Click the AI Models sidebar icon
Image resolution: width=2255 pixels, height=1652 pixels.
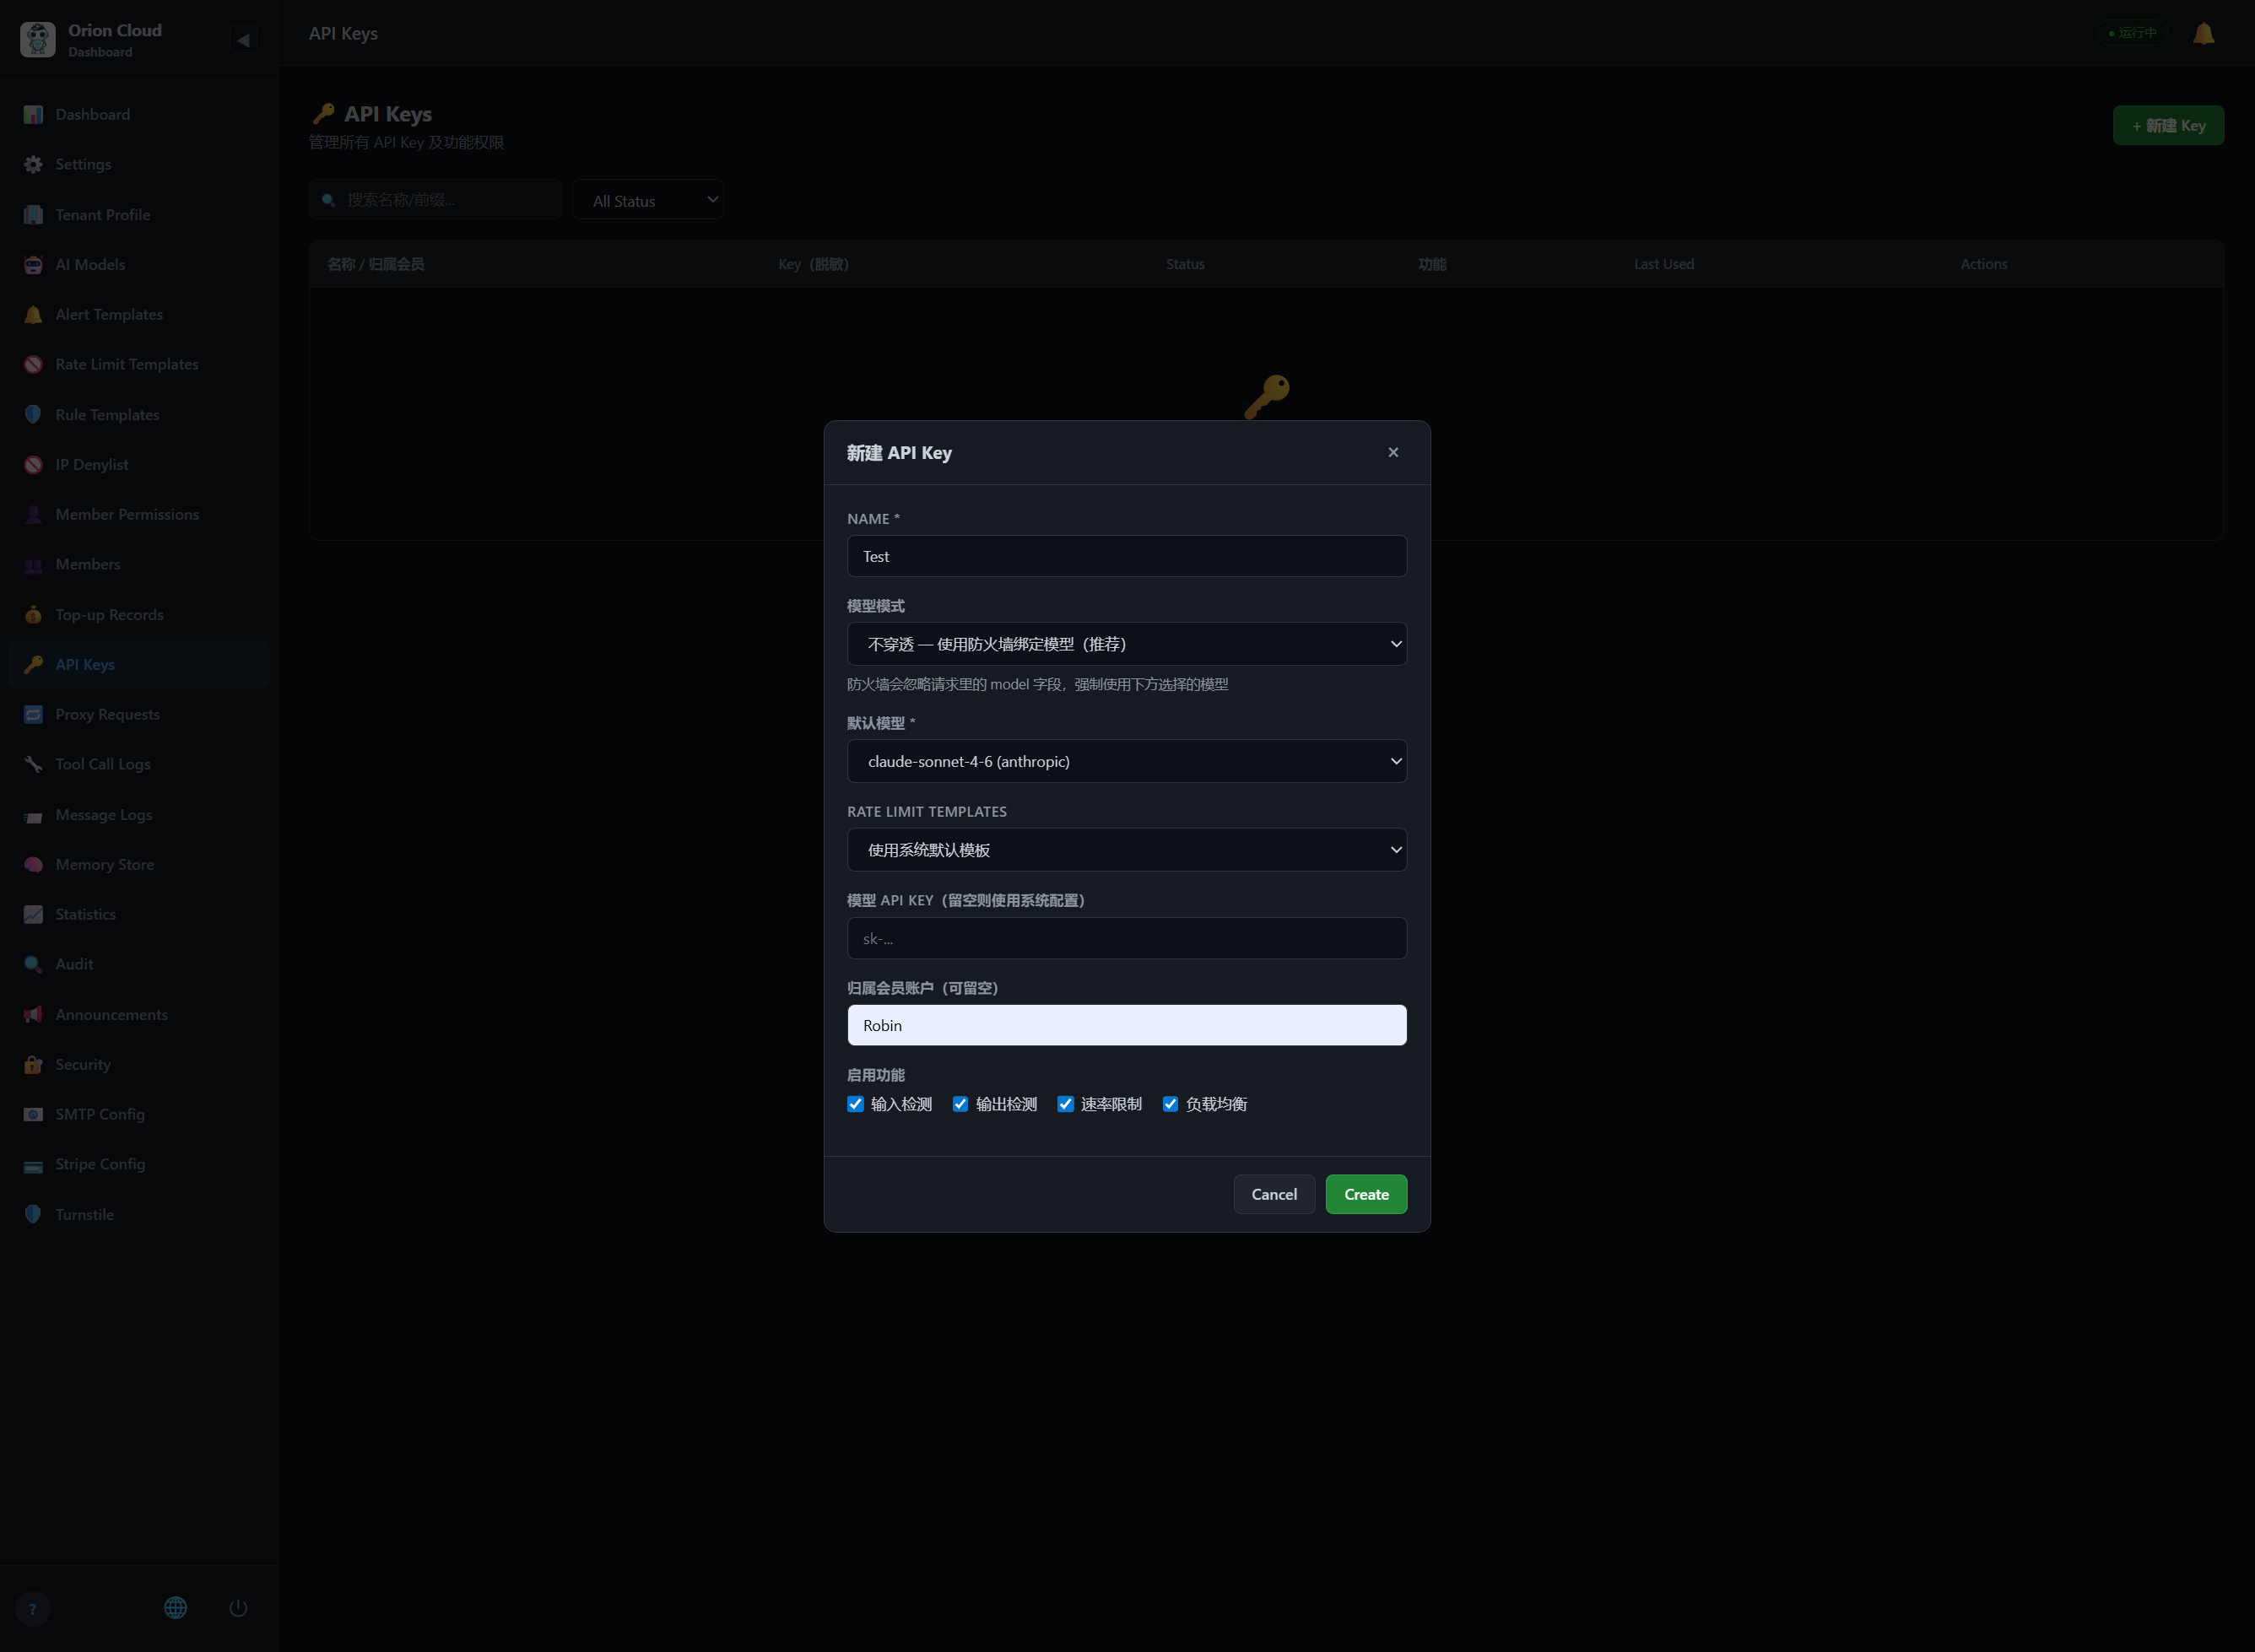[x=33, y=265]
